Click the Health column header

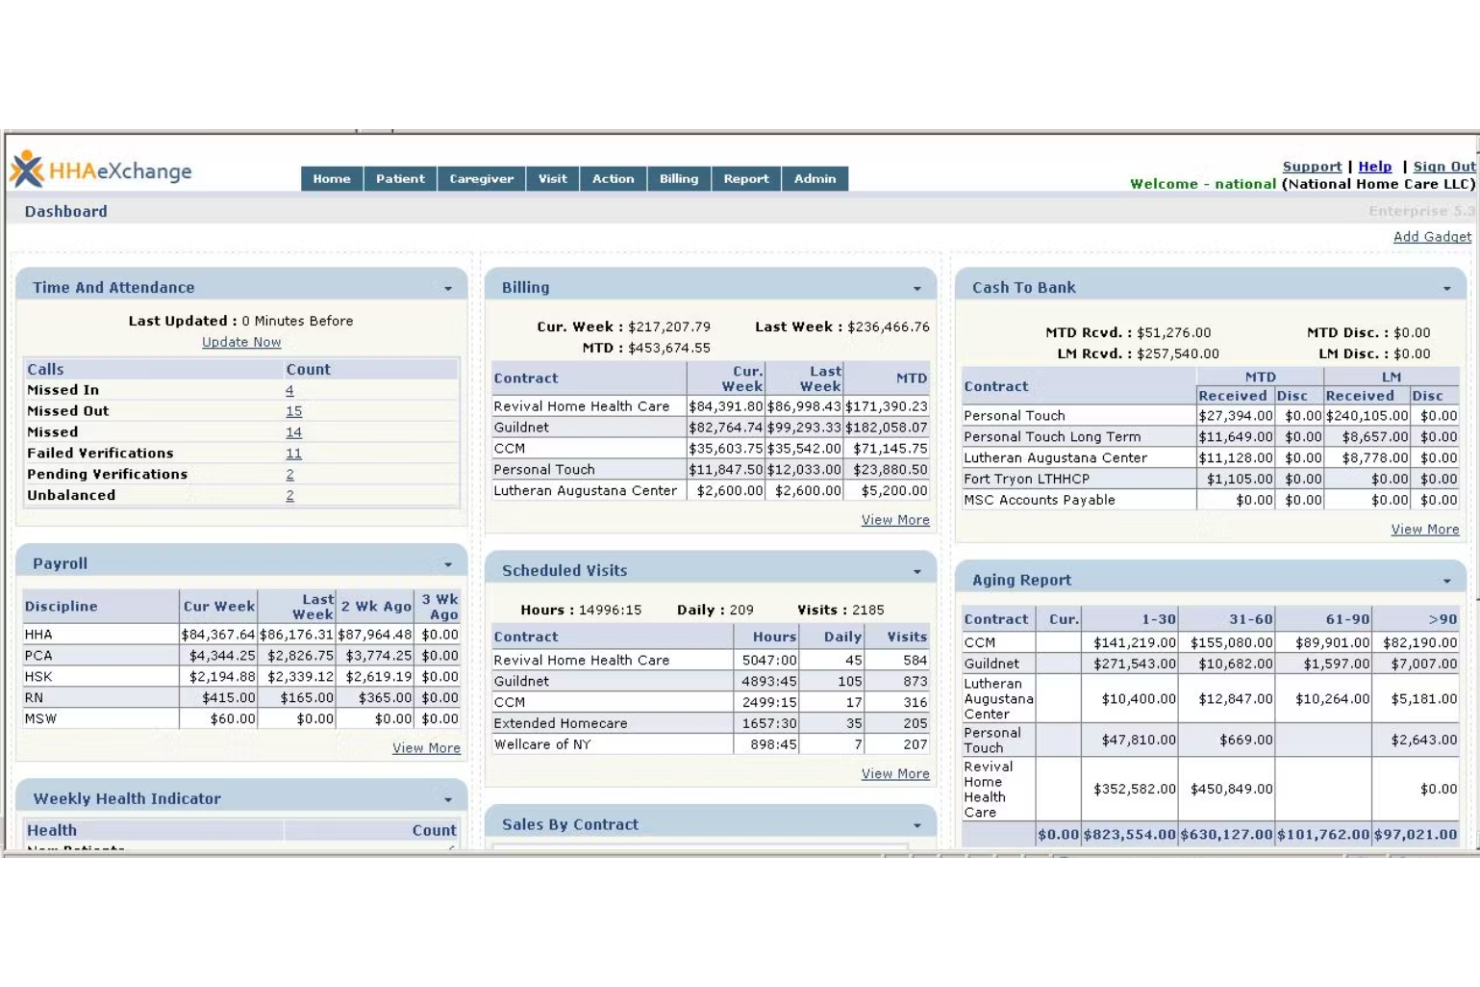tap(52, 830)
